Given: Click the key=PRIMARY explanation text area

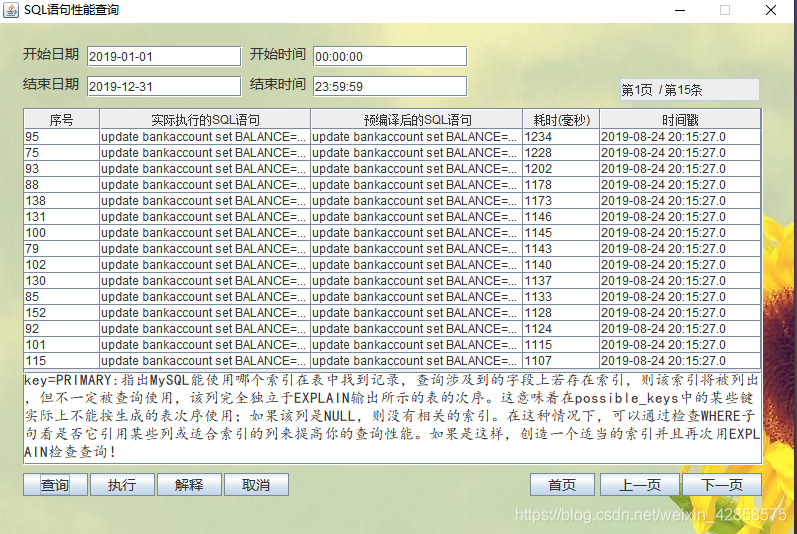Looking at the screenshot, I should click(392, 417).
